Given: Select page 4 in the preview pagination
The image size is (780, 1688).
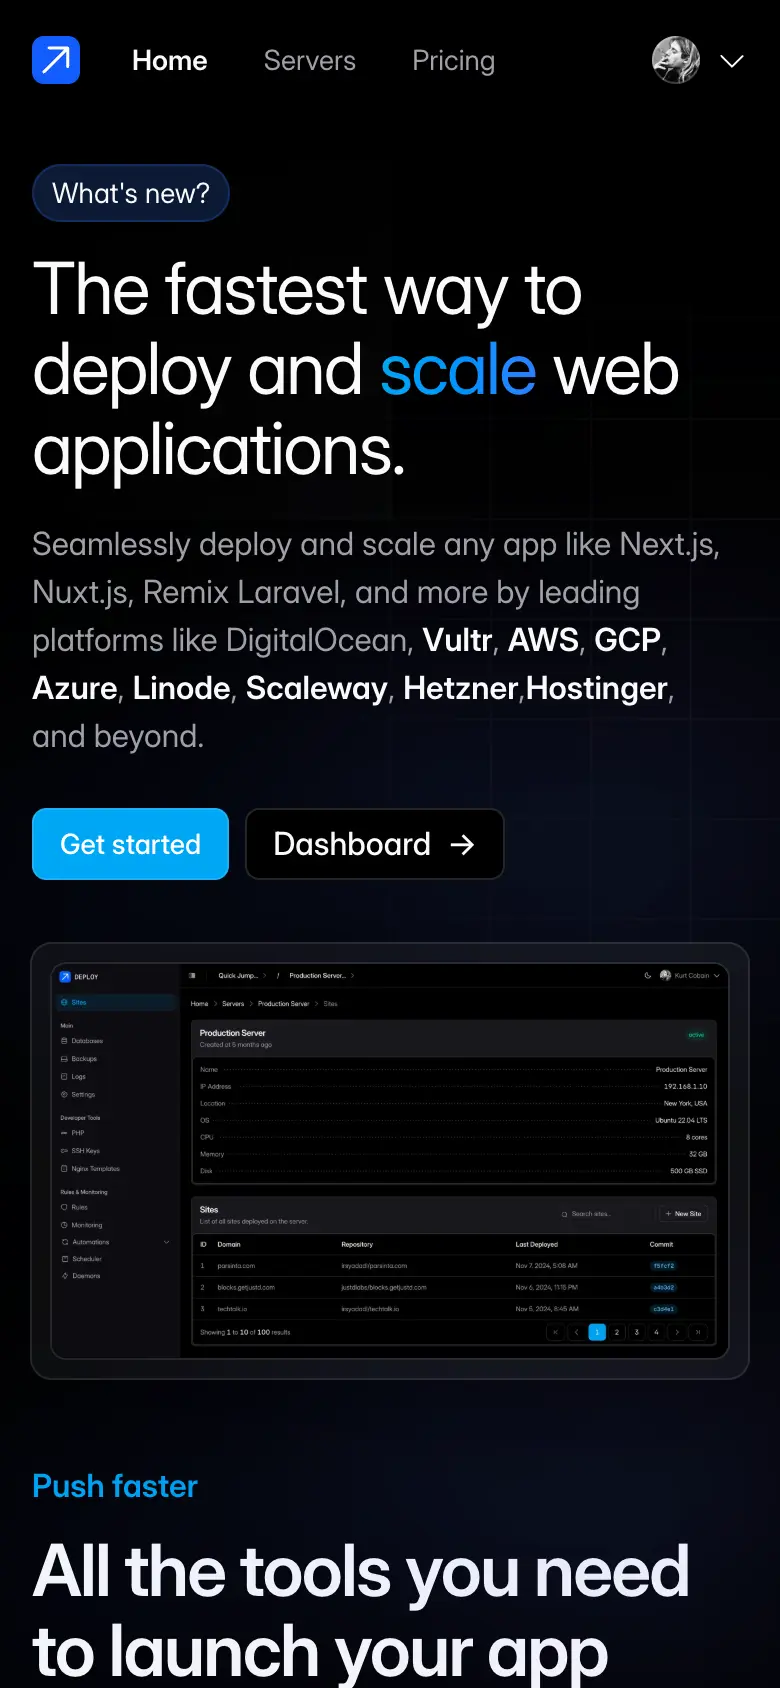Looking at the screenshot, I should pos(656,1332).
